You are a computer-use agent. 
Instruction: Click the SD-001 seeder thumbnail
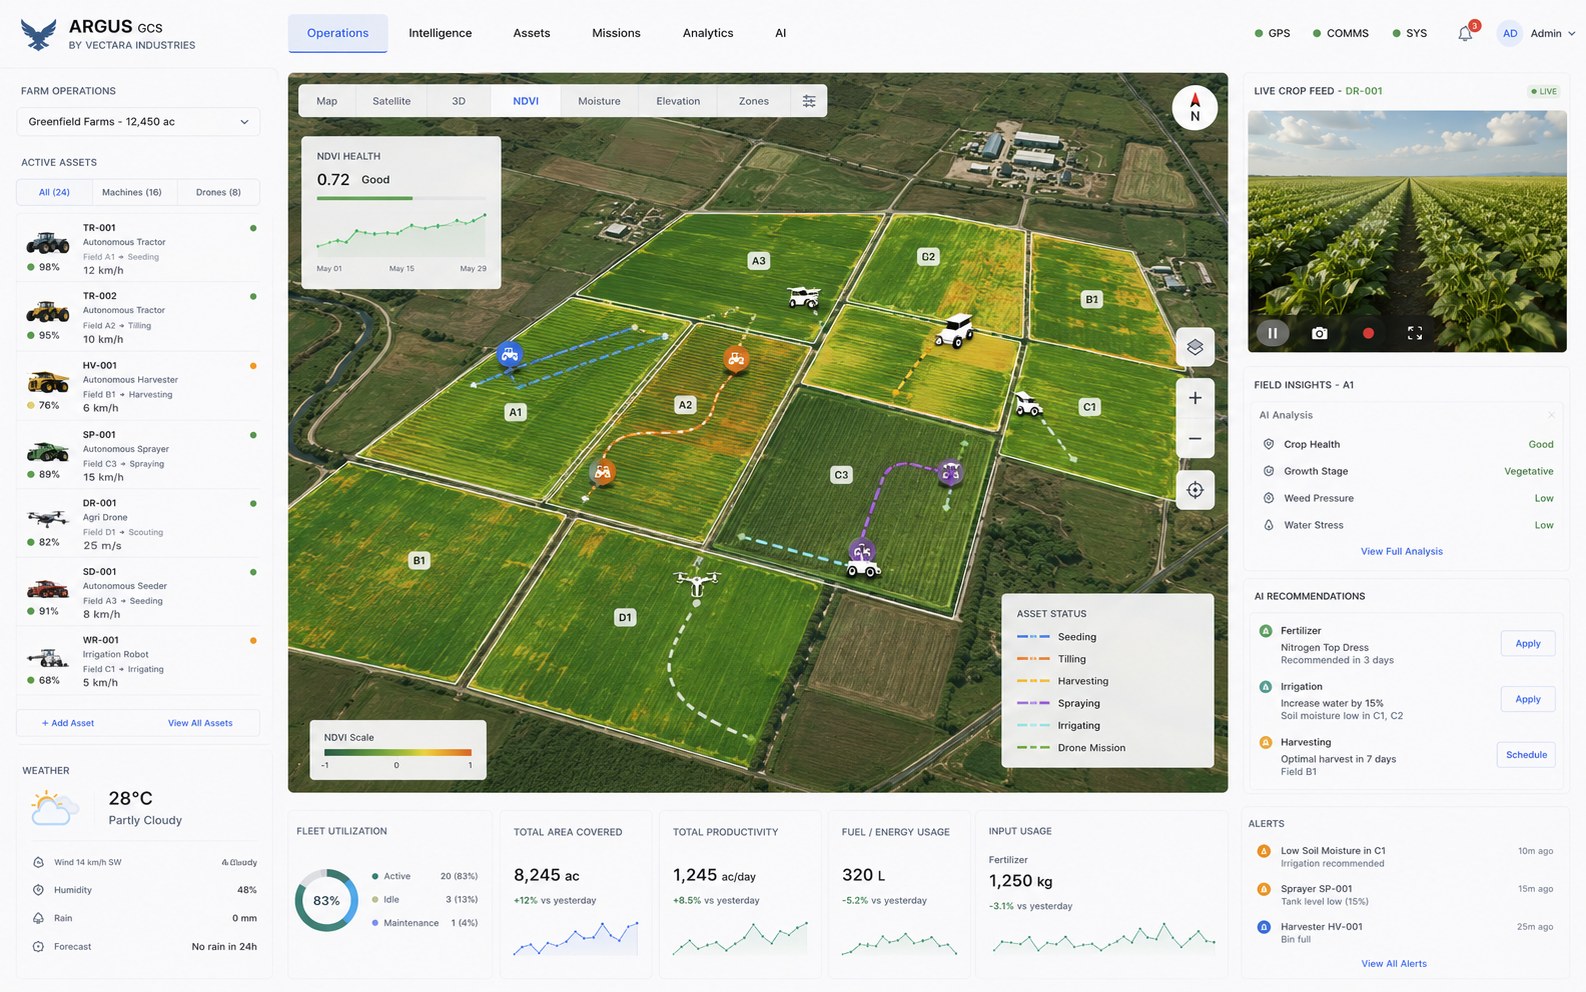pyautogui.click(x=47, y=588)
